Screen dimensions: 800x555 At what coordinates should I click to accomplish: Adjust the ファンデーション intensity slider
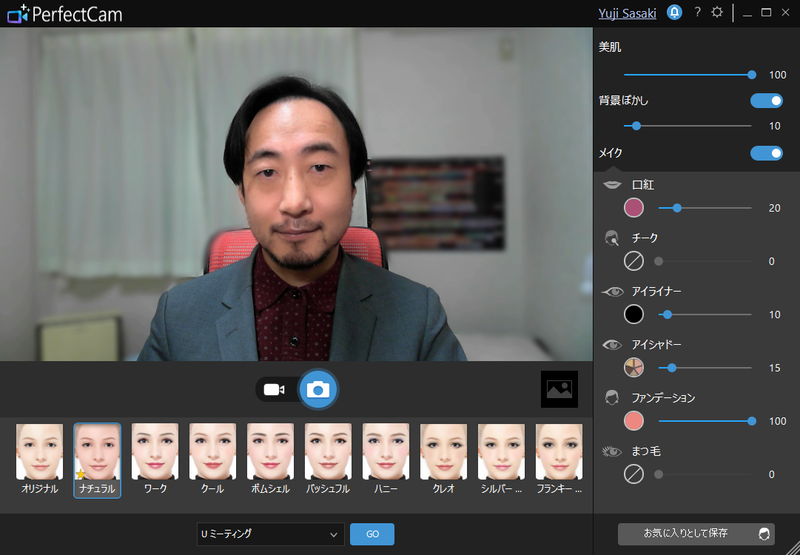coord(707,421)
